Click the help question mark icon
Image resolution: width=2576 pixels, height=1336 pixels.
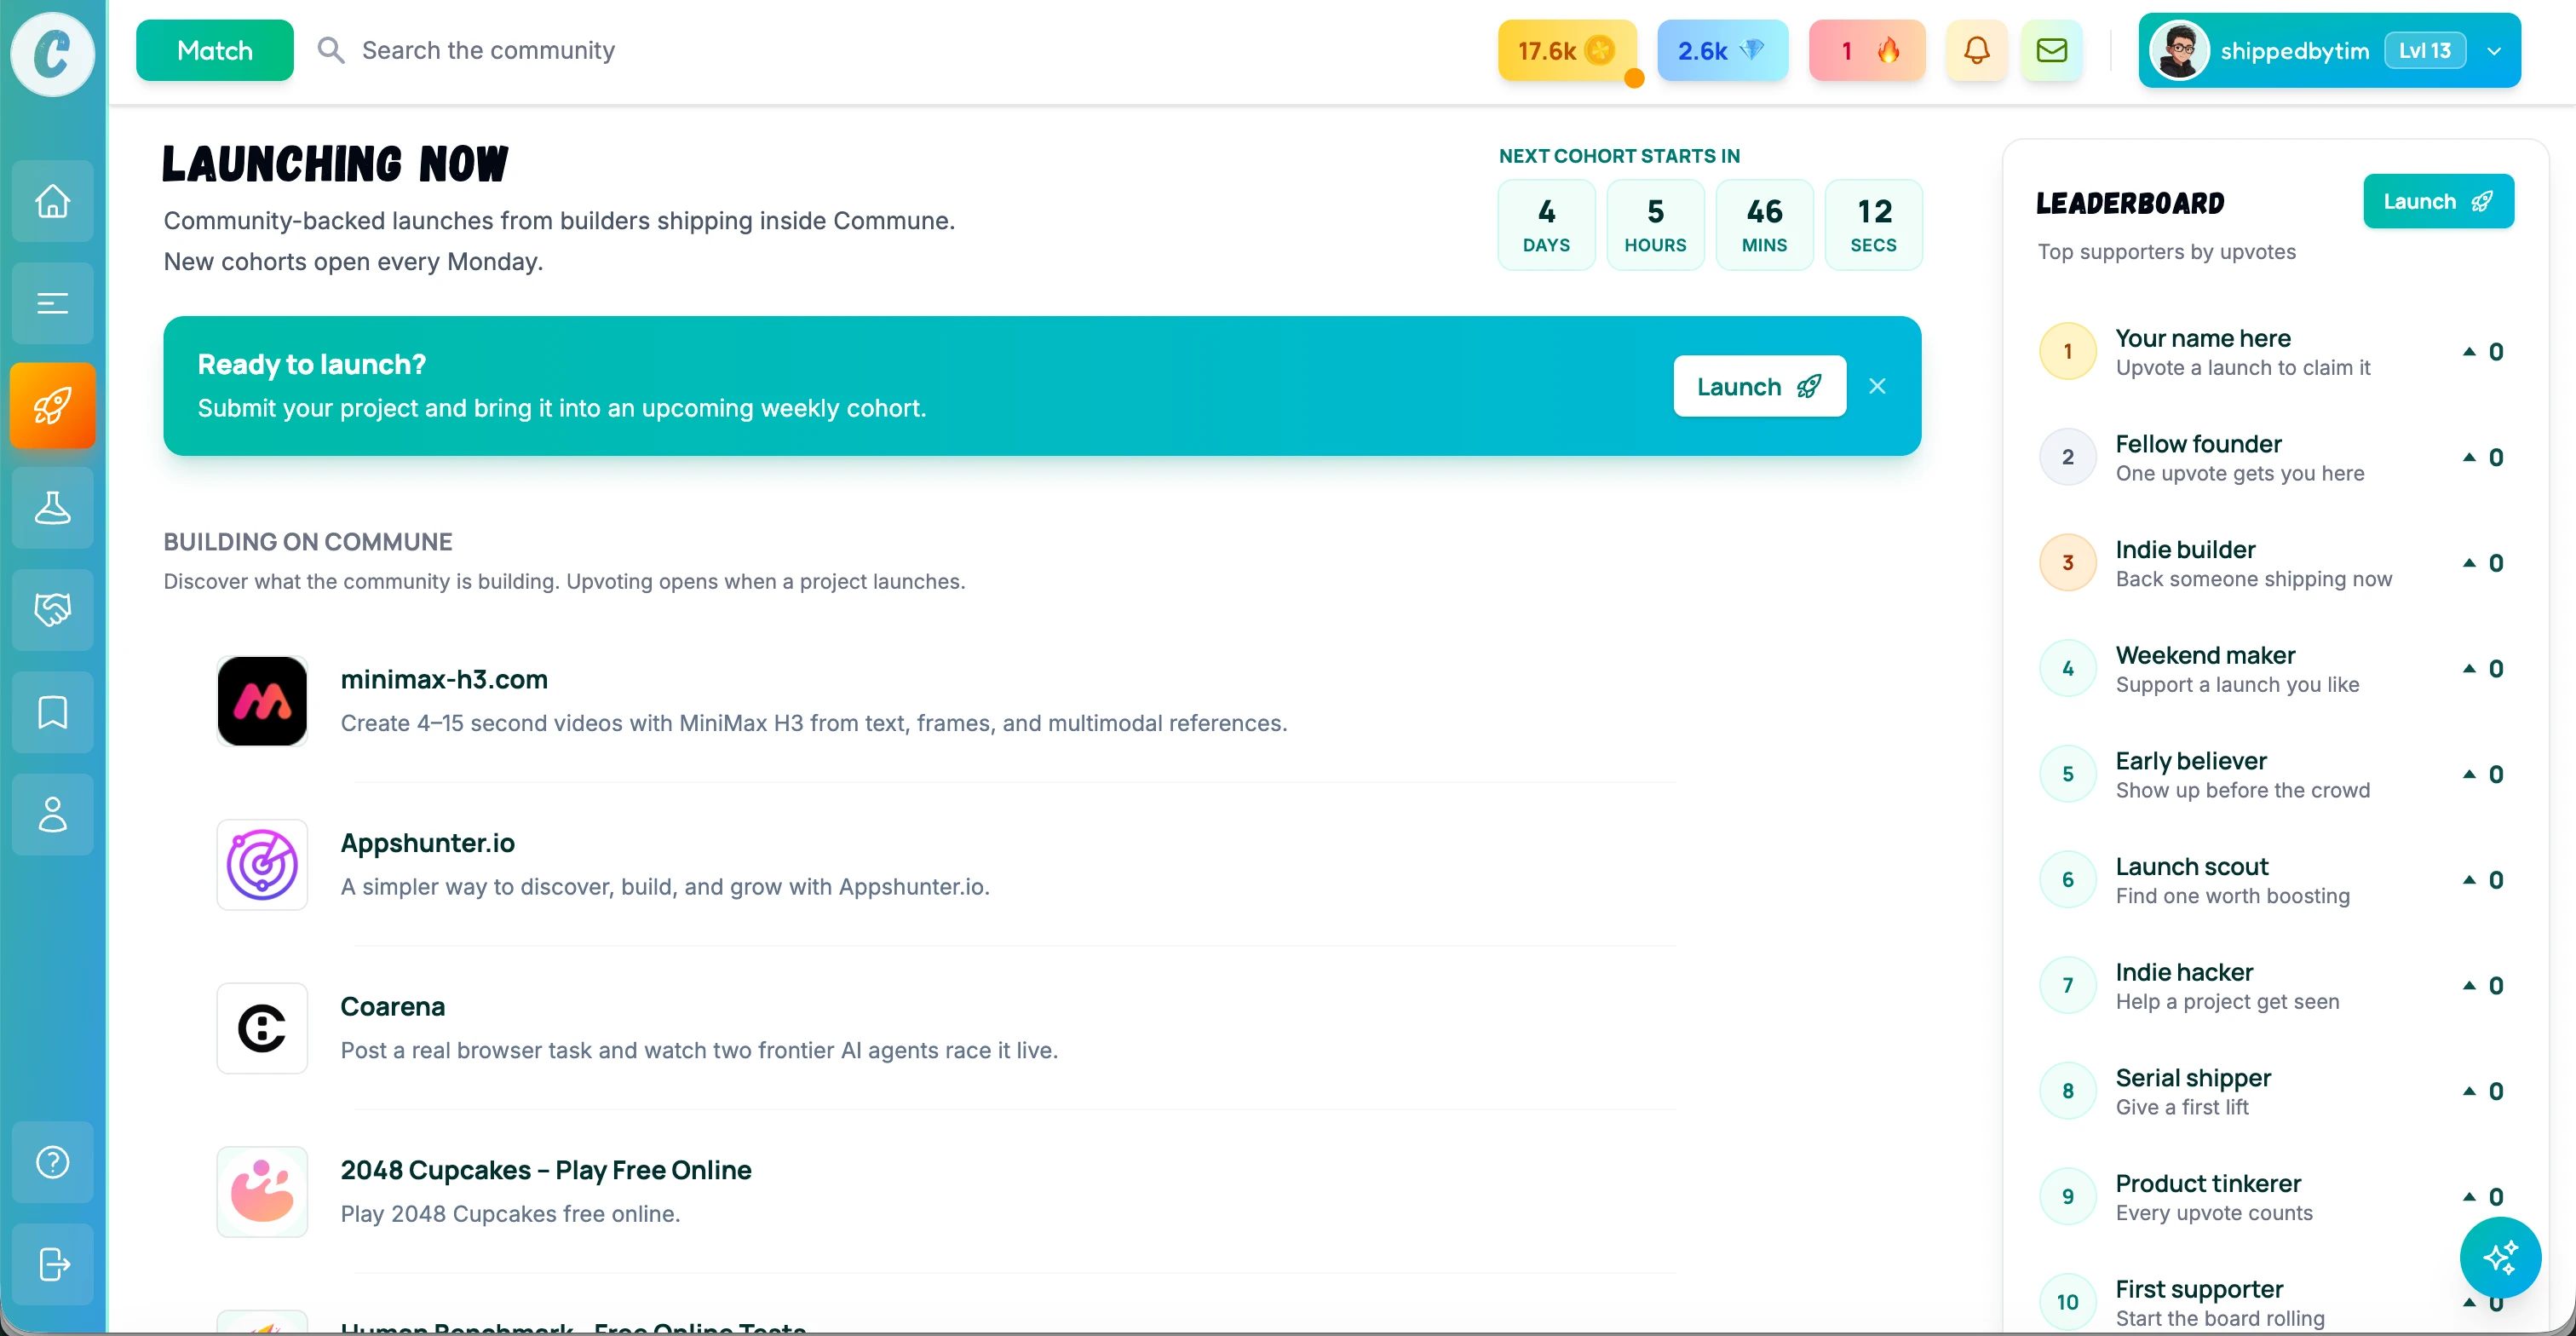coord(52,1162)
